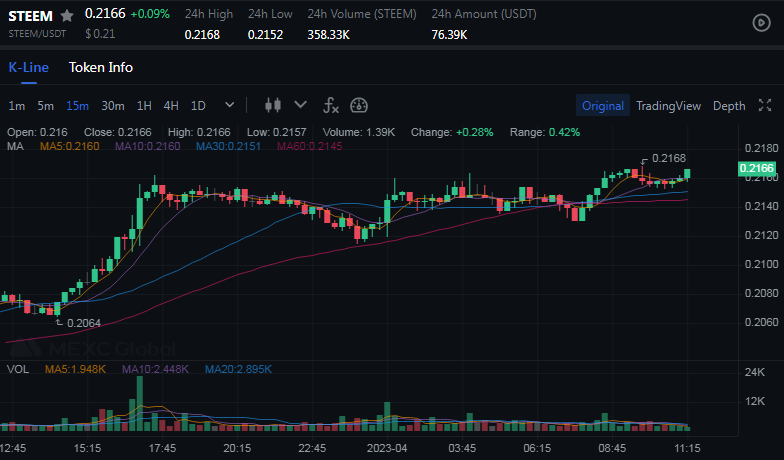Click the gauge-shaped icon in chart toolbar
Screen dimensions: 784x460
(x=360, y=105)
